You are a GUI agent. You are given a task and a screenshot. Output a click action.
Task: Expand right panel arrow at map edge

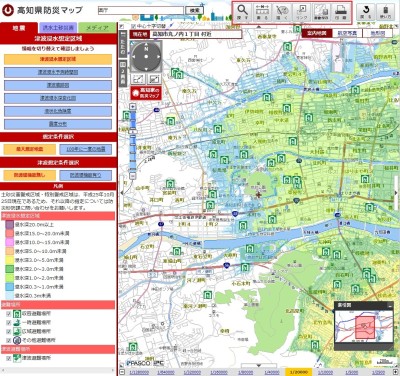[x=396, y=193]
